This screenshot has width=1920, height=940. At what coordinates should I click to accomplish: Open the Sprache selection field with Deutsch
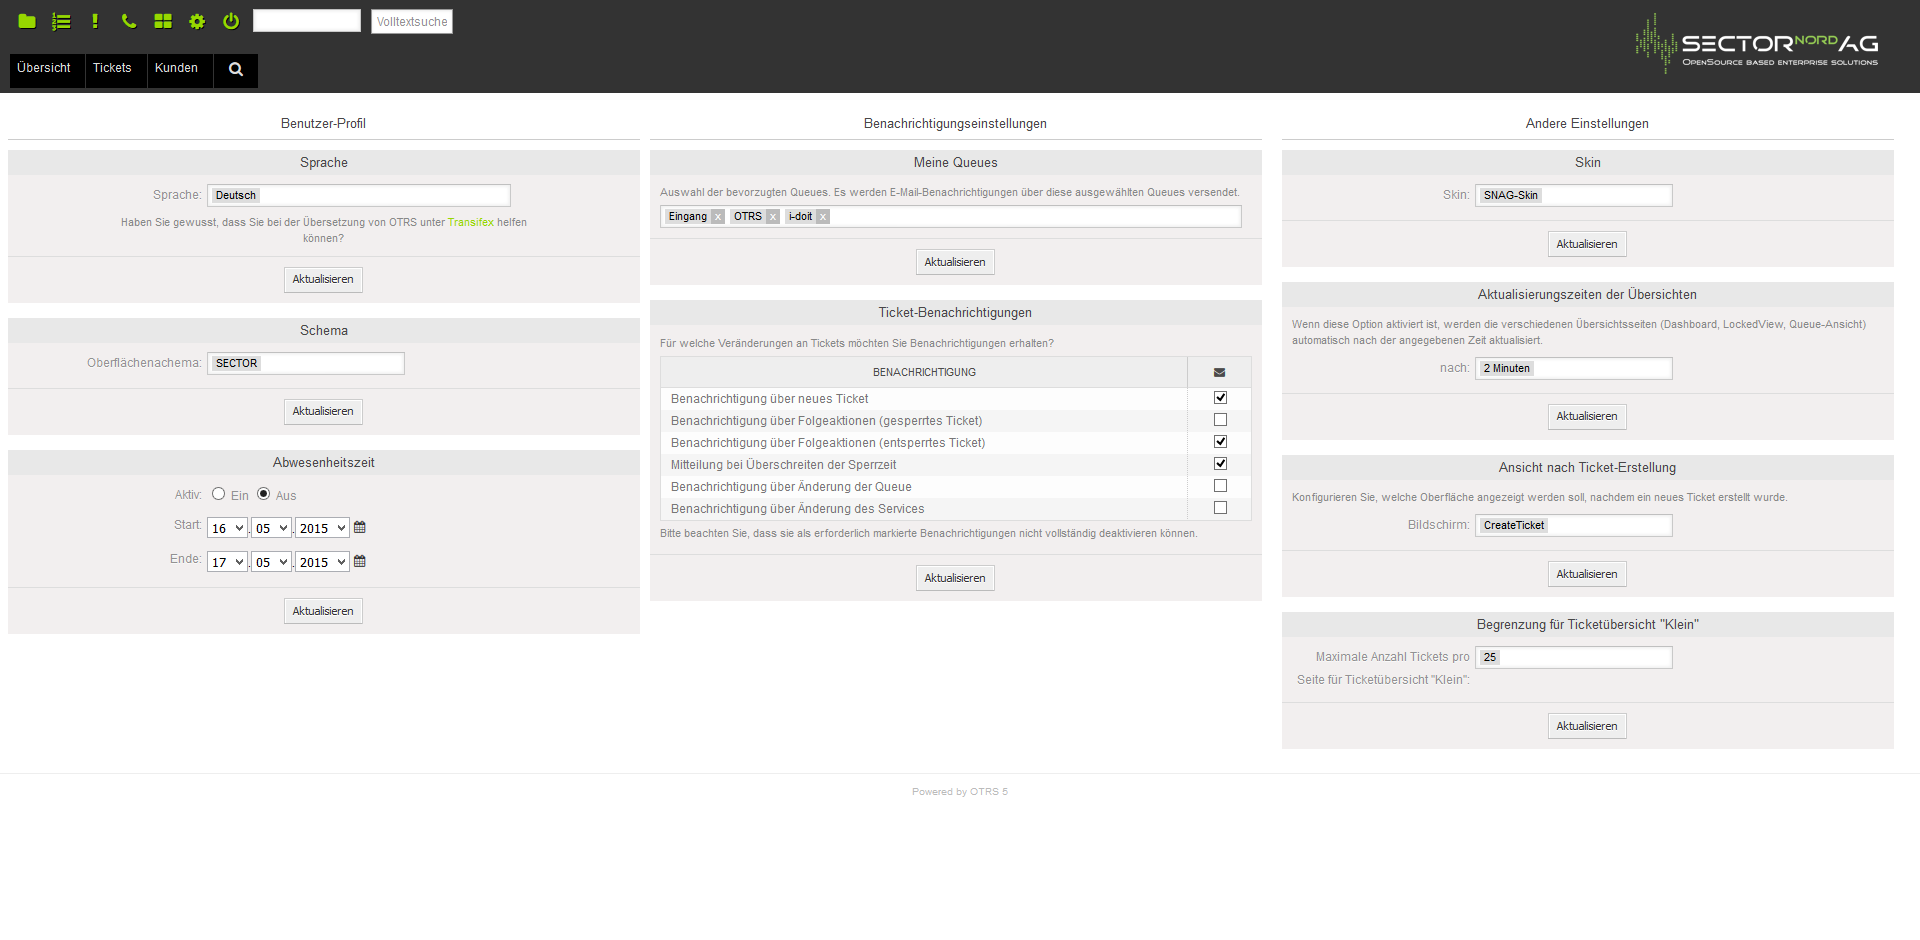[358, 195]
